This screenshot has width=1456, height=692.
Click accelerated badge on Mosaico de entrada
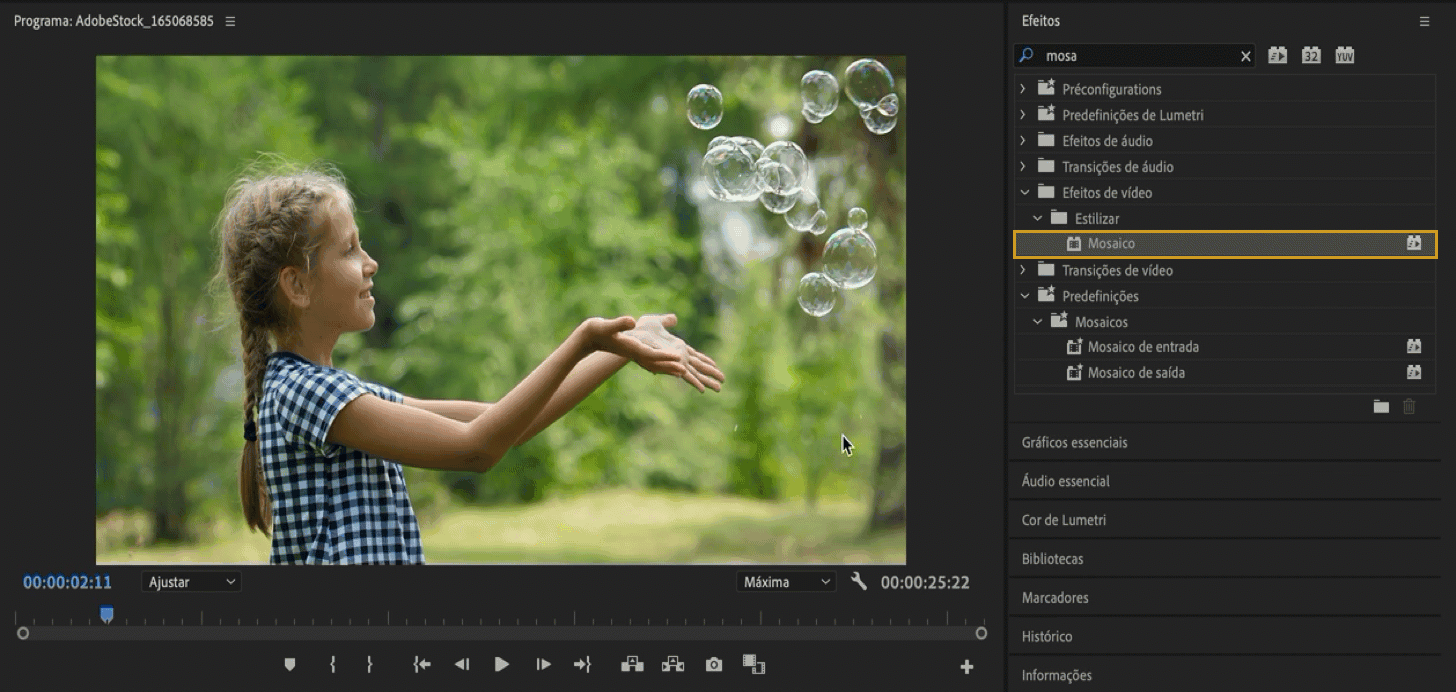click(1414, 347)
